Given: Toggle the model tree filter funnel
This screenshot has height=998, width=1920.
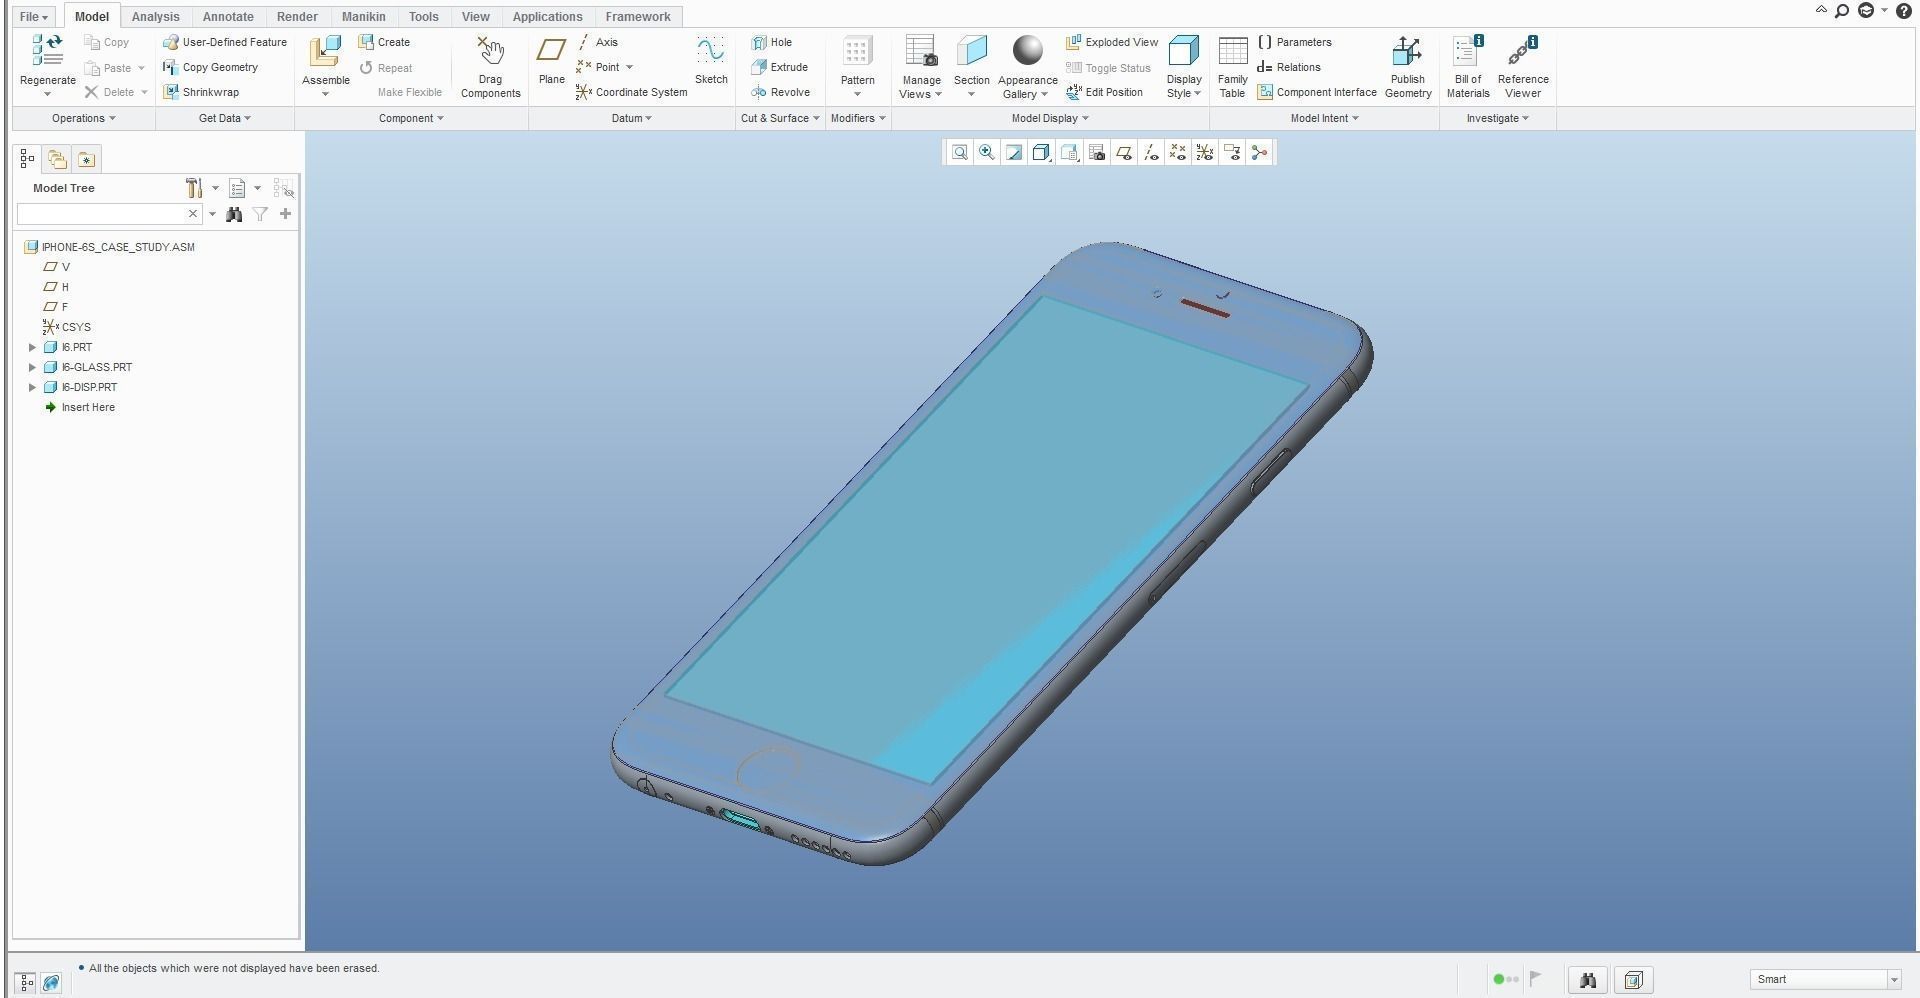Looking at the screenshot, I should pos(260,214).
